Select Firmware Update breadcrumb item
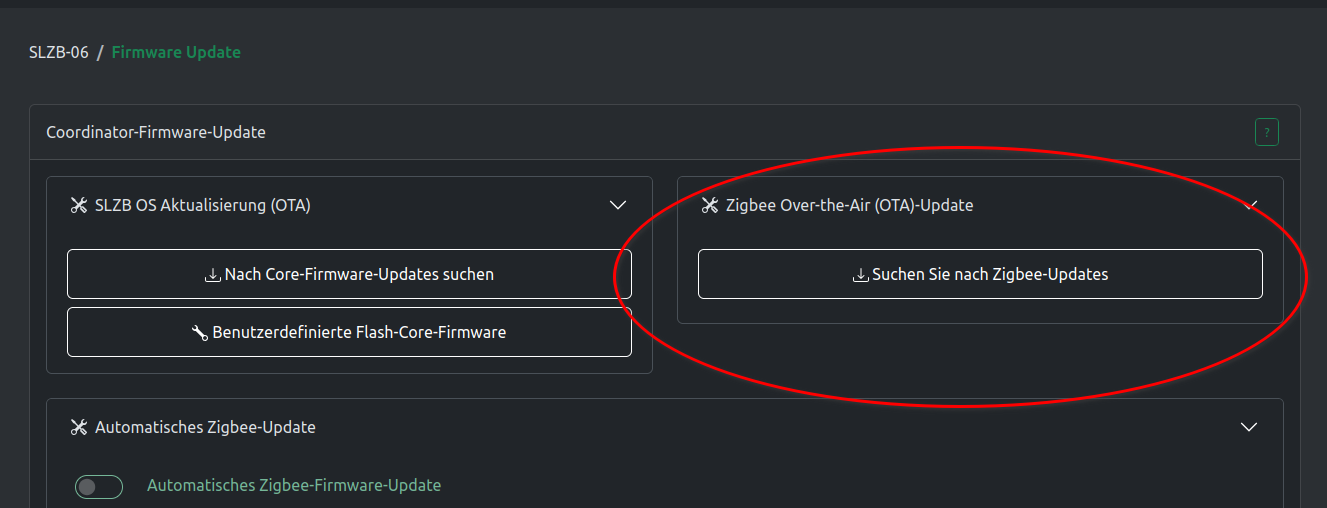1327x508 pixels. [x=176, y=52]
